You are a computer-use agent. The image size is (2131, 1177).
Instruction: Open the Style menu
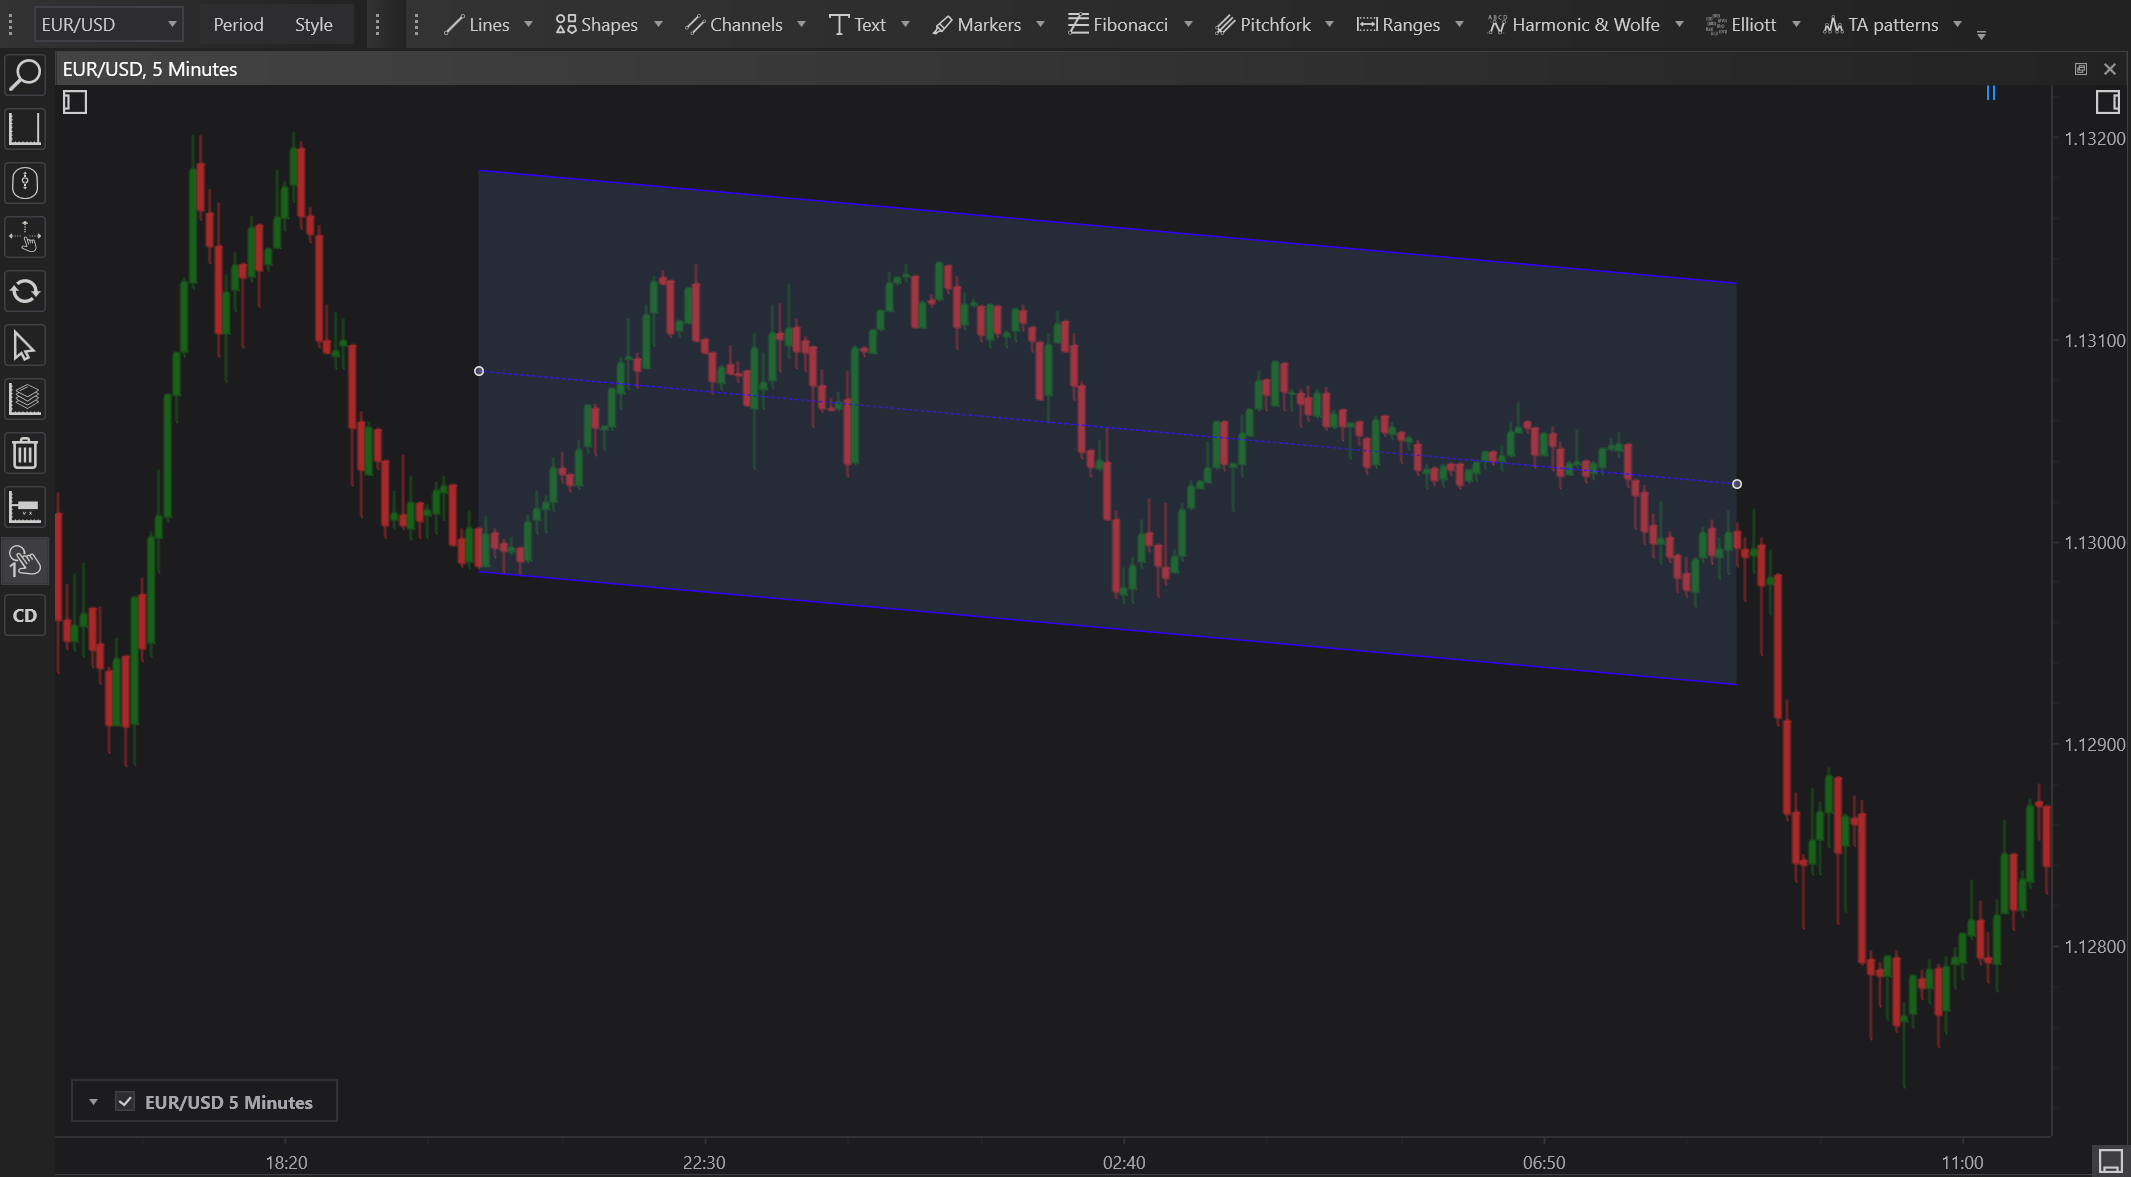tap(313, 24)
